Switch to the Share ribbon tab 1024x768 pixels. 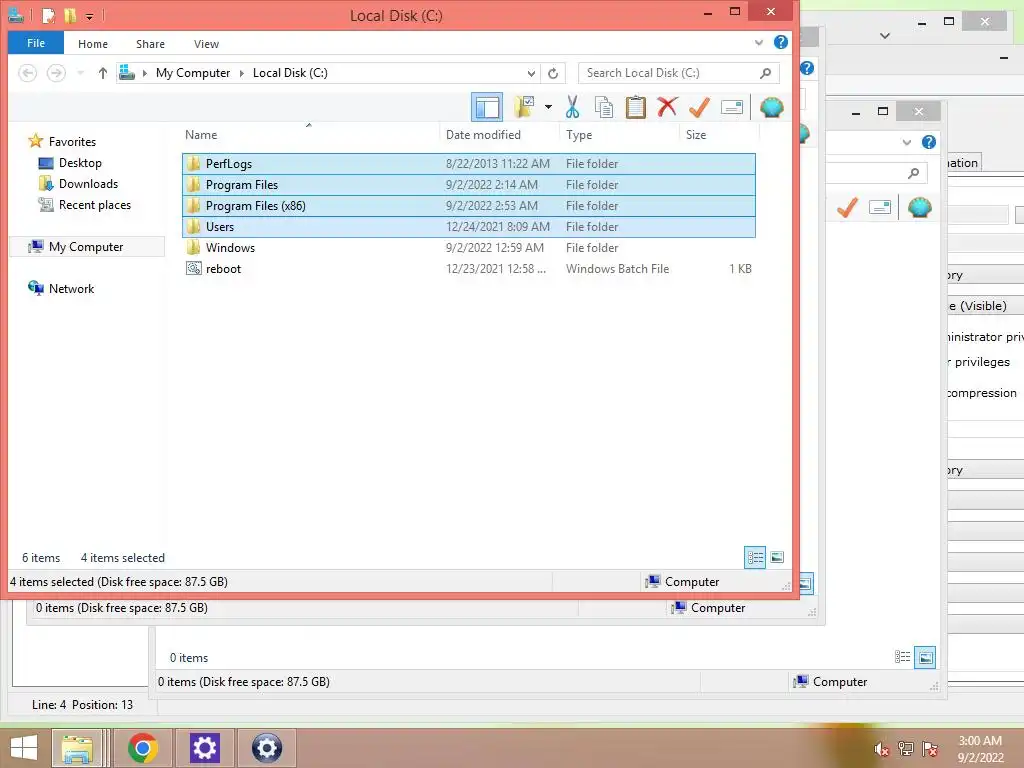click(x=150, y=44)
